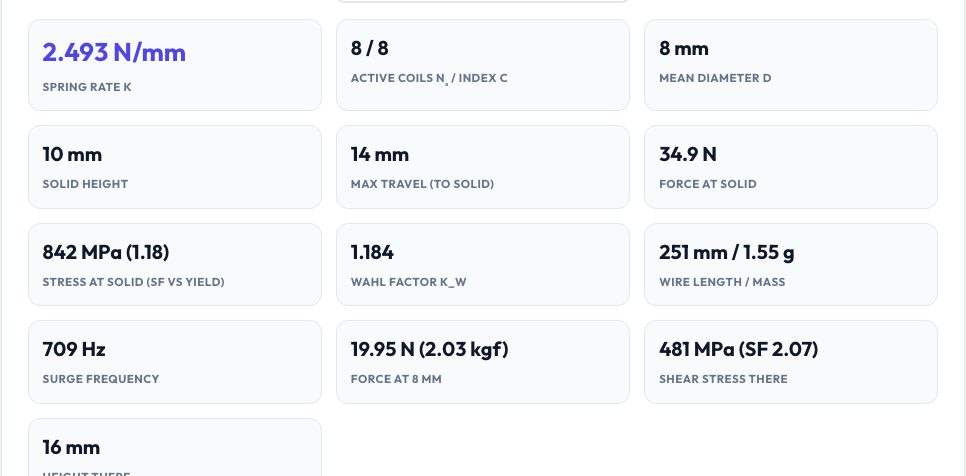Image resolution: width=966 pixels, height=476 pixels.
Task: Select the Spring Rate K card
Action: coord(175,65)
